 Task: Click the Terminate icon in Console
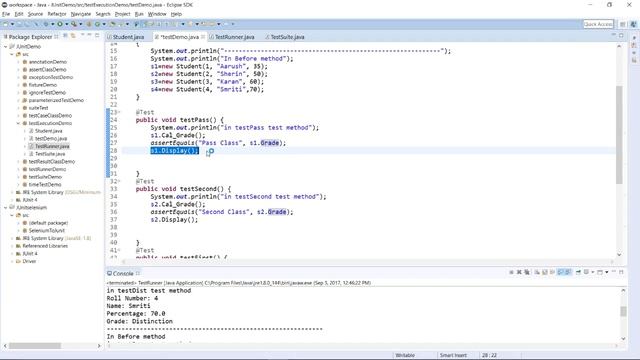tap(511, 272)
